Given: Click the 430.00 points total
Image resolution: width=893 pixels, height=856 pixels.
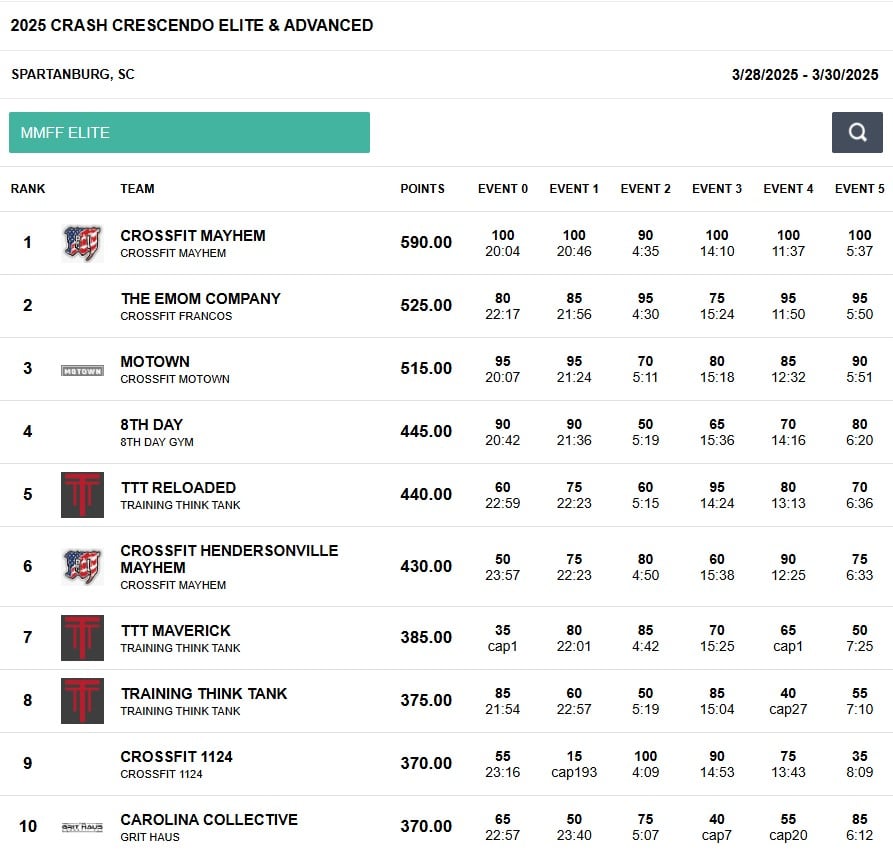Looking at the screenshot, I should point(425,566).
